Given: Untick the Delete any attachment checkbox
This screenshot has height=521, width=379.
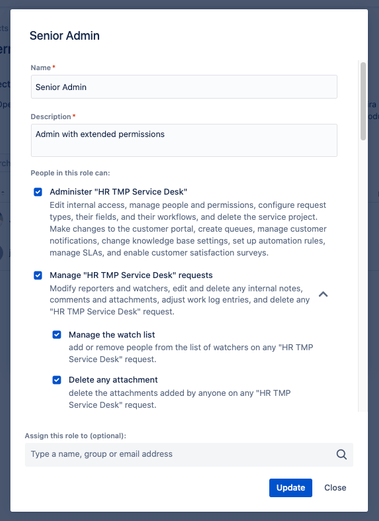Looking at the screenshot, I should (57, 380).
